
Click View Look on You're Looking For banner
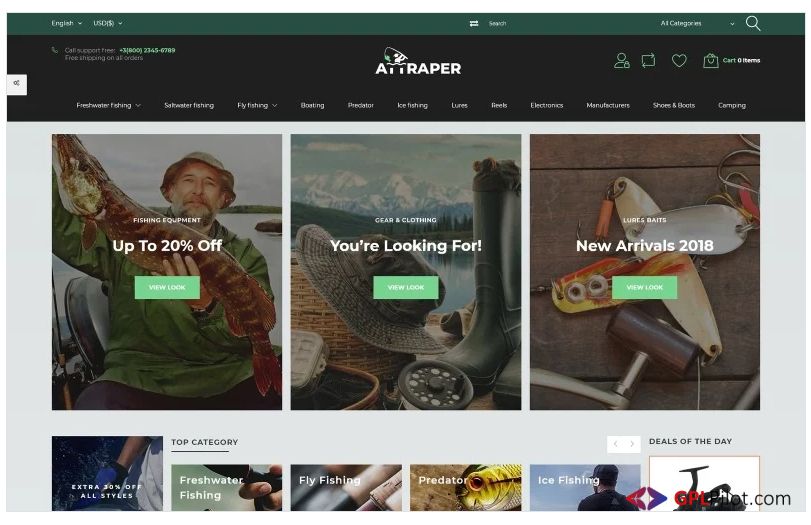point(406,288)
